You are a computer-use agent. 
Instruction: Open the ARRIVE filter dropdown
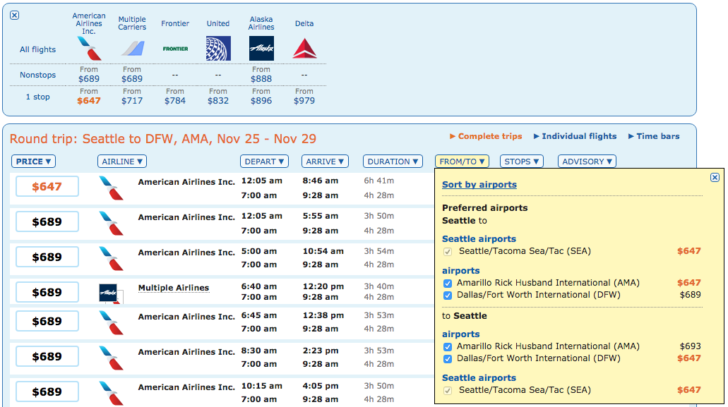click(325, 162)
